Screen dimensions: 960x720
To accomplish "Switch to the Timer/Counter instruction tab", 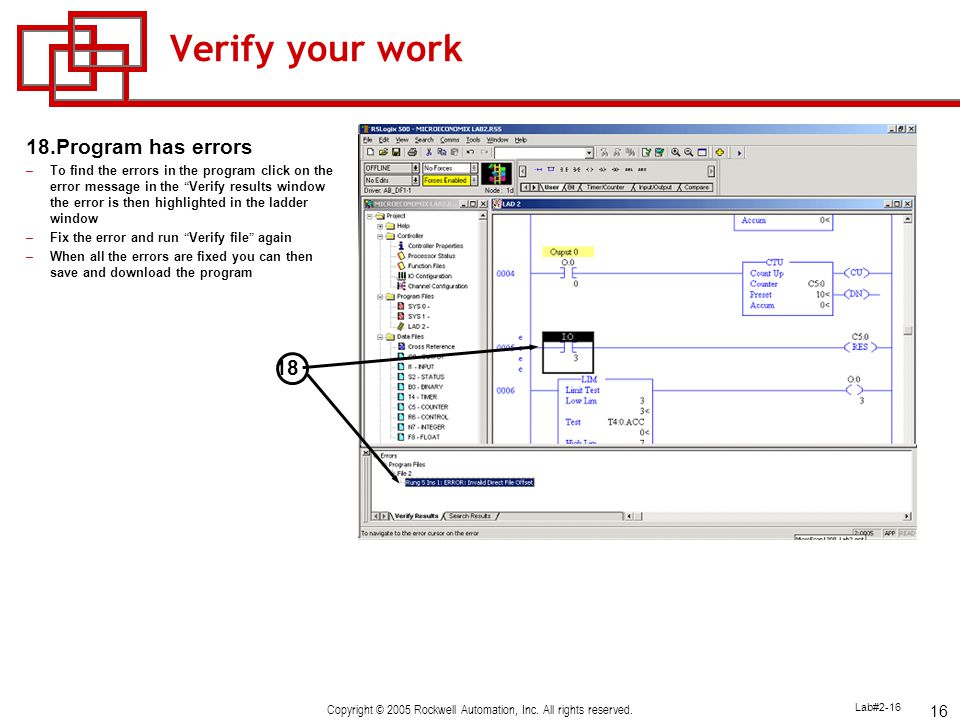I will (606, 187).
